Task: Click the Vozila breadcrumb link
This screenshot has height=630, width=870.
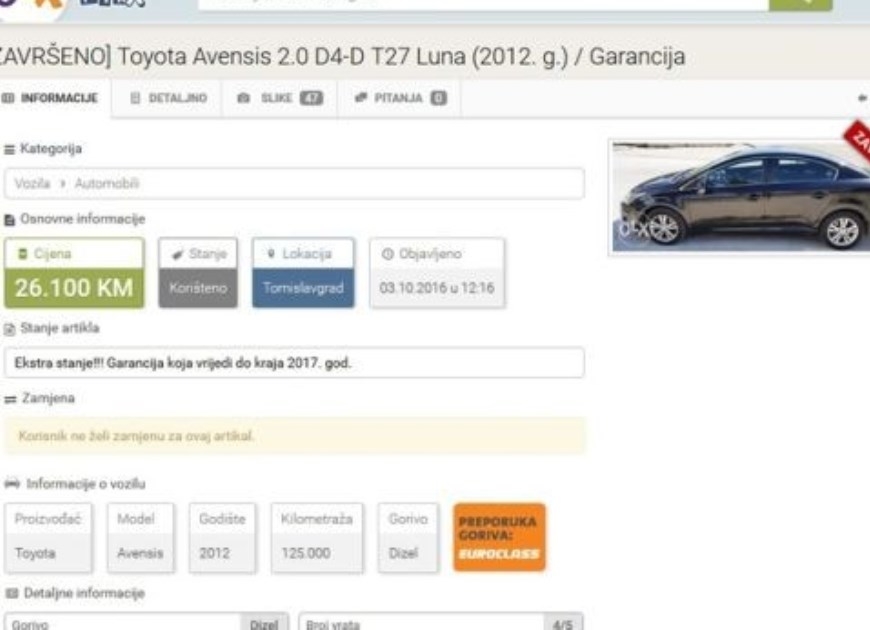Action: click(x=32, y=183)
